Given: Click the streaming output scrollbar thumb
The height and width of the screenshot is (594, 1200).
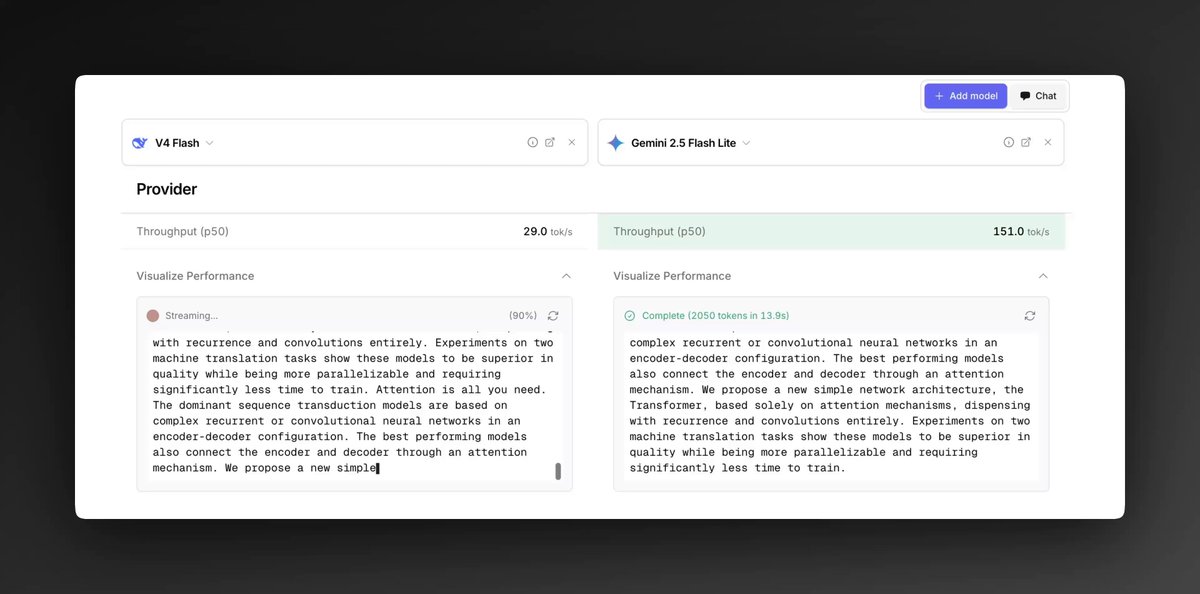Looking at the screenshot, I should (558, 471).
